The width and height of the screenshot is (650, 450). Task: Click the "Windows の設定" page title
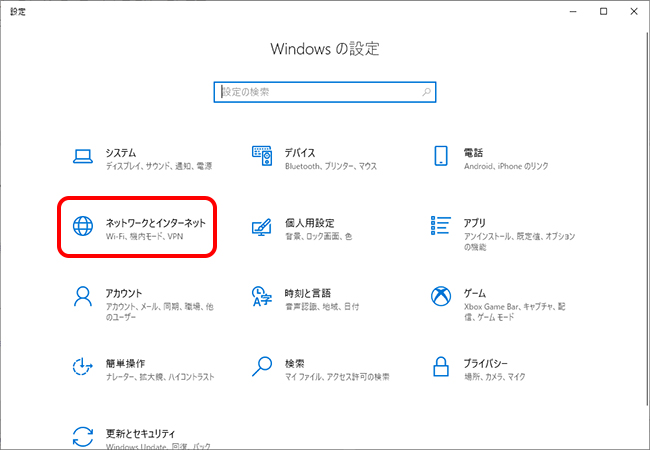(x=325, y=49)
